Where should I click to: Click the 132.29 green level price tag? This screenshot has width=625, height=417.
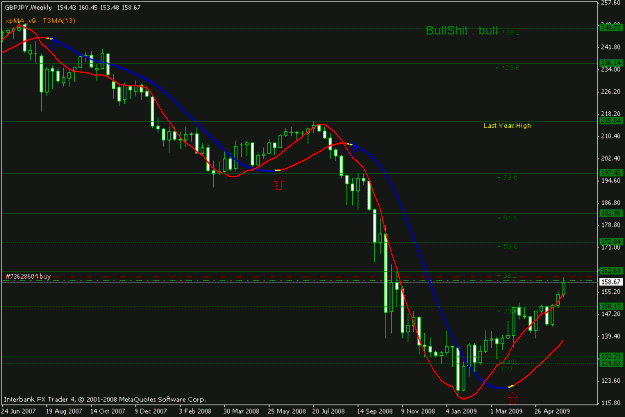coord(611,356)
